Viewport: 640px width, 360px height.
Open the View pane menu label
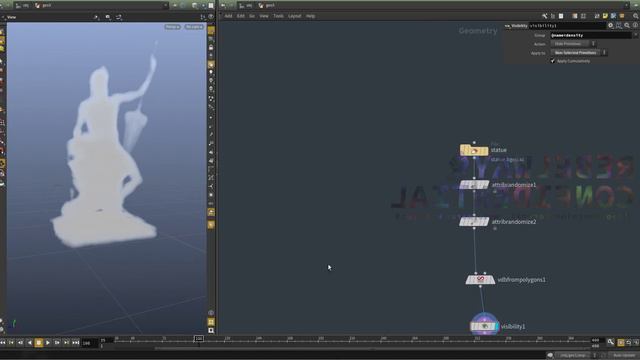(11, 17)
